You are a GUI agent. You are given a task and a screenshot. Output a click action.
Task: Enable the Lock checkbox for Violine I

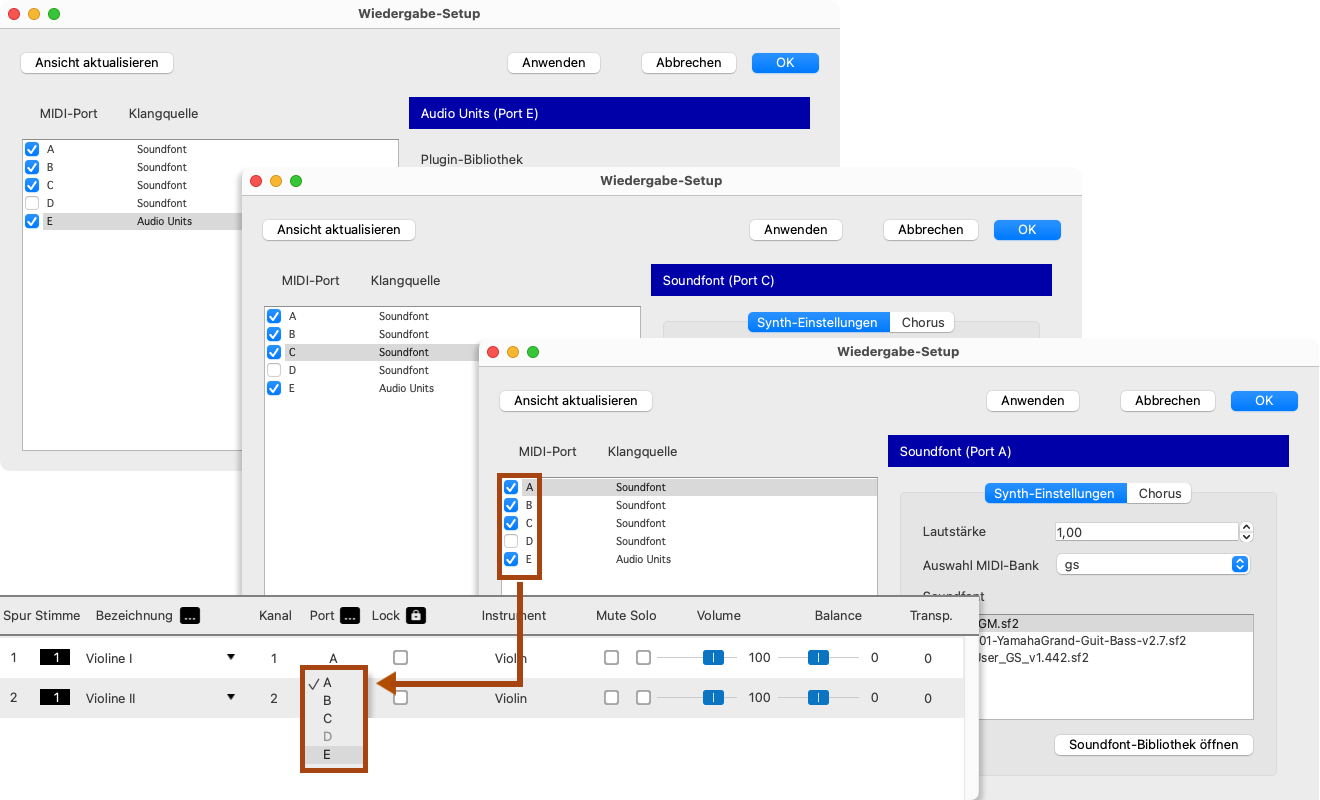tap(401, 658)
